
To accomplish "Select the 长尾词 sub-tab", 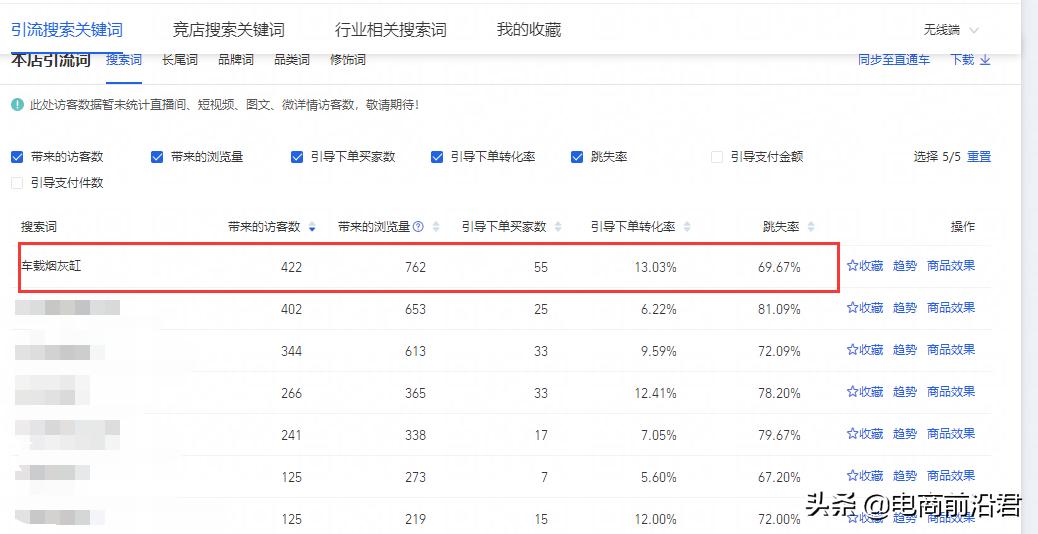I will 180,60.
